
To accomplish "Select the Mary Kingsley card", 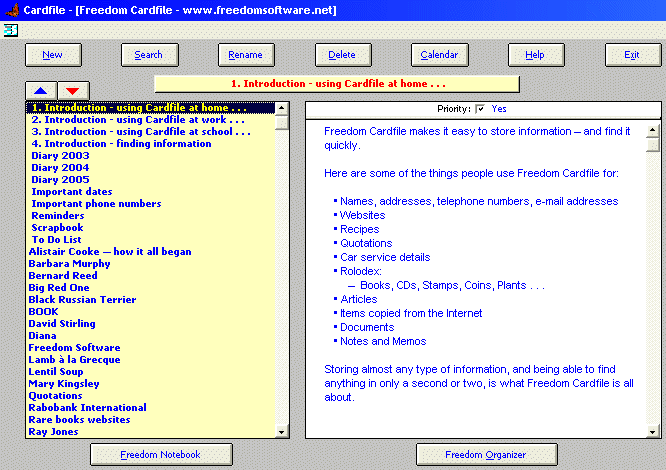I will [x=150, y=384].
